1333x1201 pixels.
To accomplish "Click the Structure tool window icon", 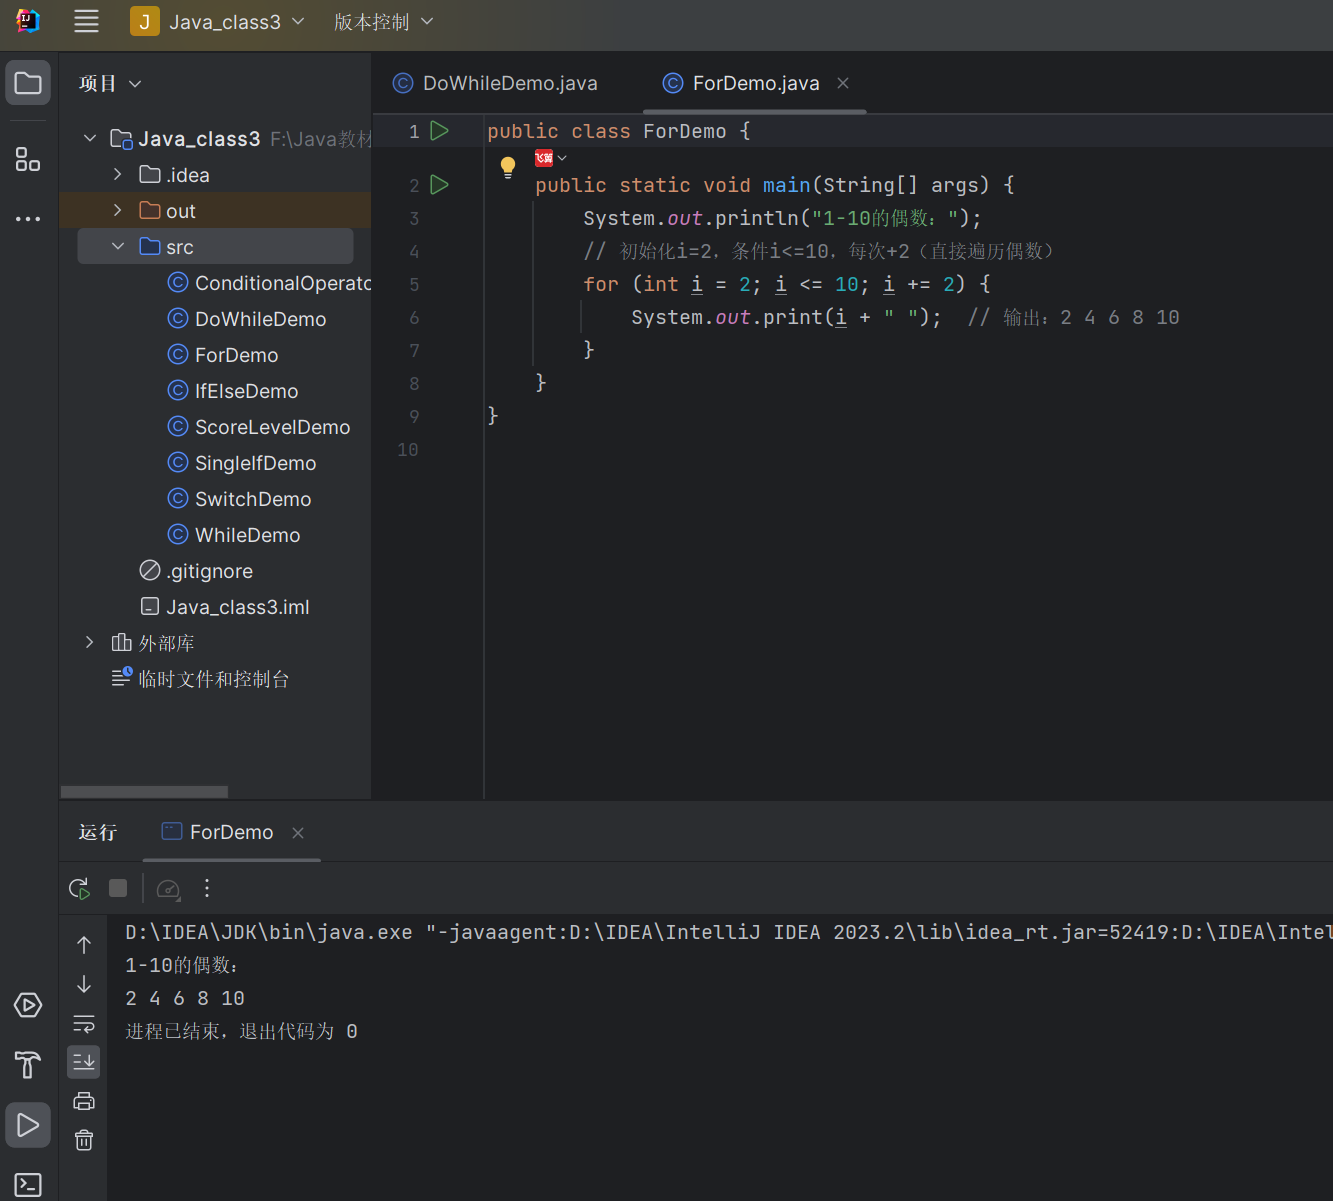I will [x=28, y=159].
